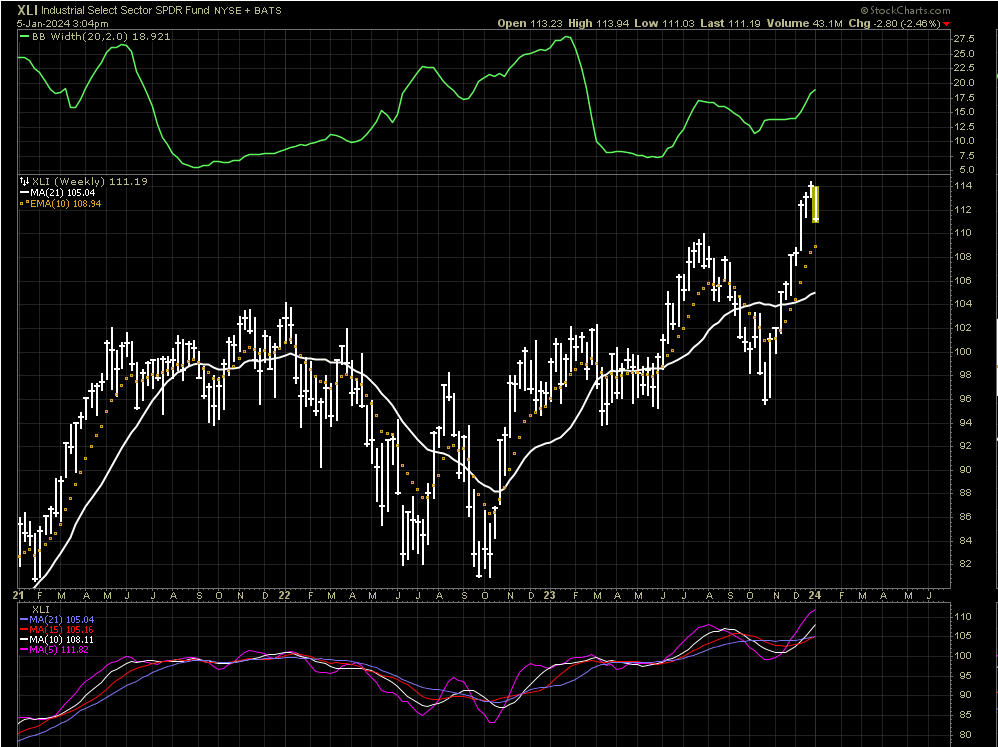Screen dimensions: 998x747
Task: Click the 105 label on the bottom panel axis
Action: pos(962,636)
